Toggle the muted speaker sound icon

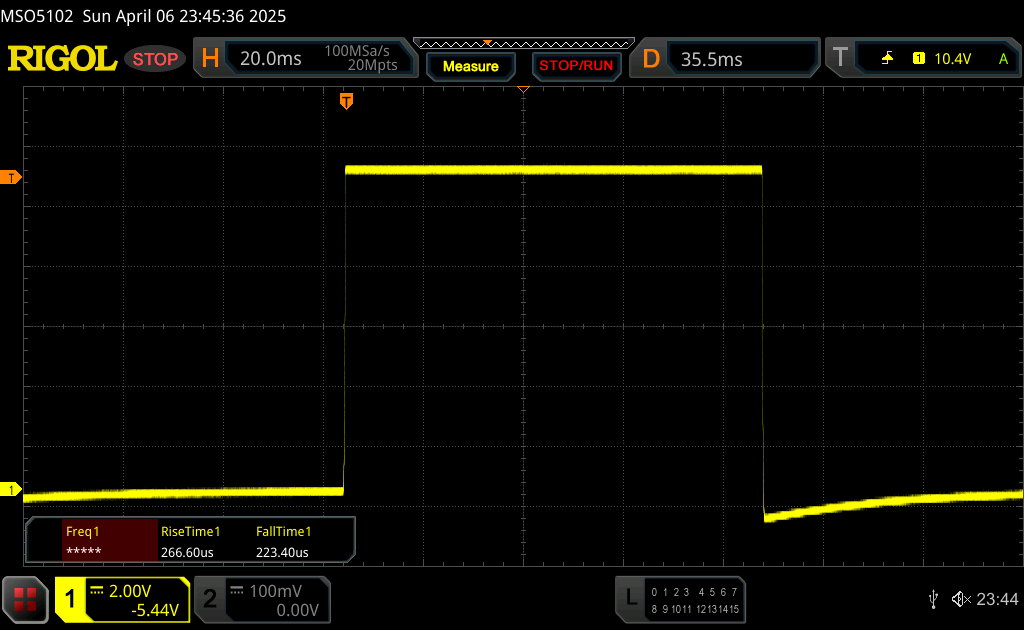pyautogui.click(x=960, y=598)
